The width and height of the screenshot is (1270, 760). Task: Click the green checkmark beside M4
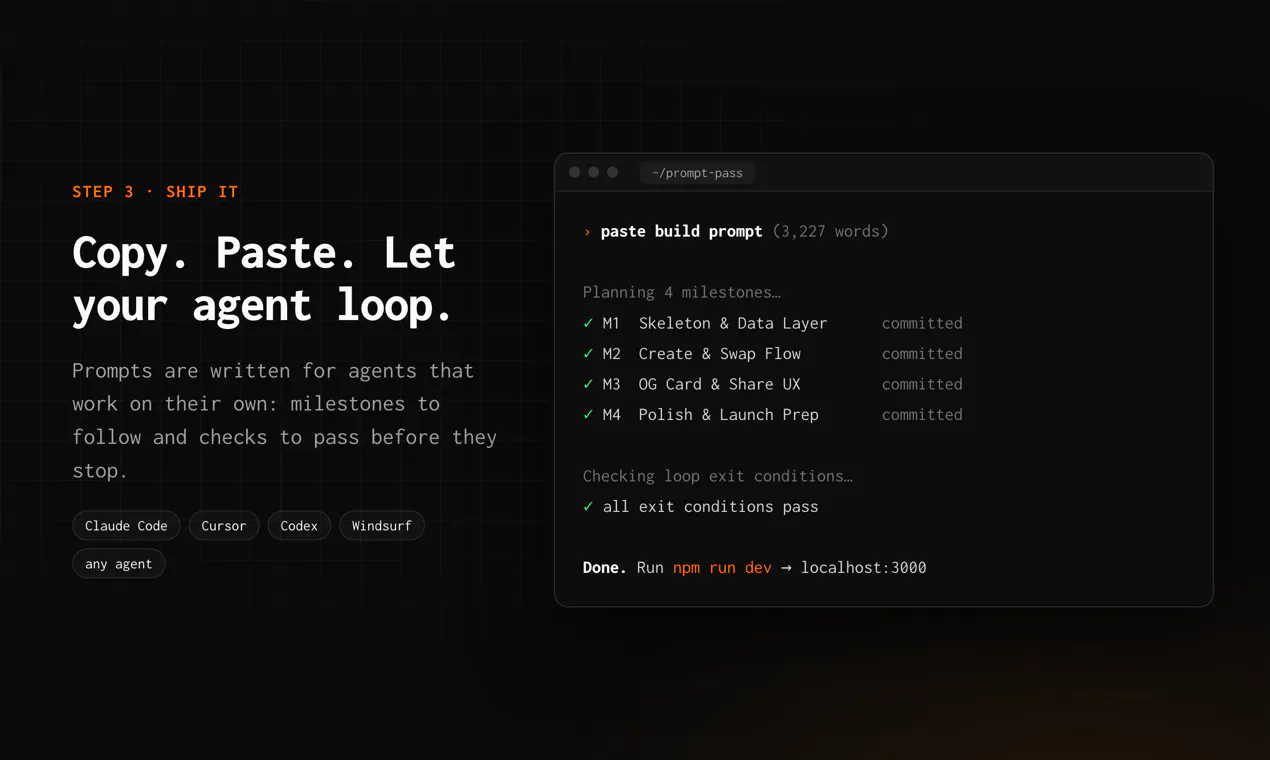[x=588, y=415]
